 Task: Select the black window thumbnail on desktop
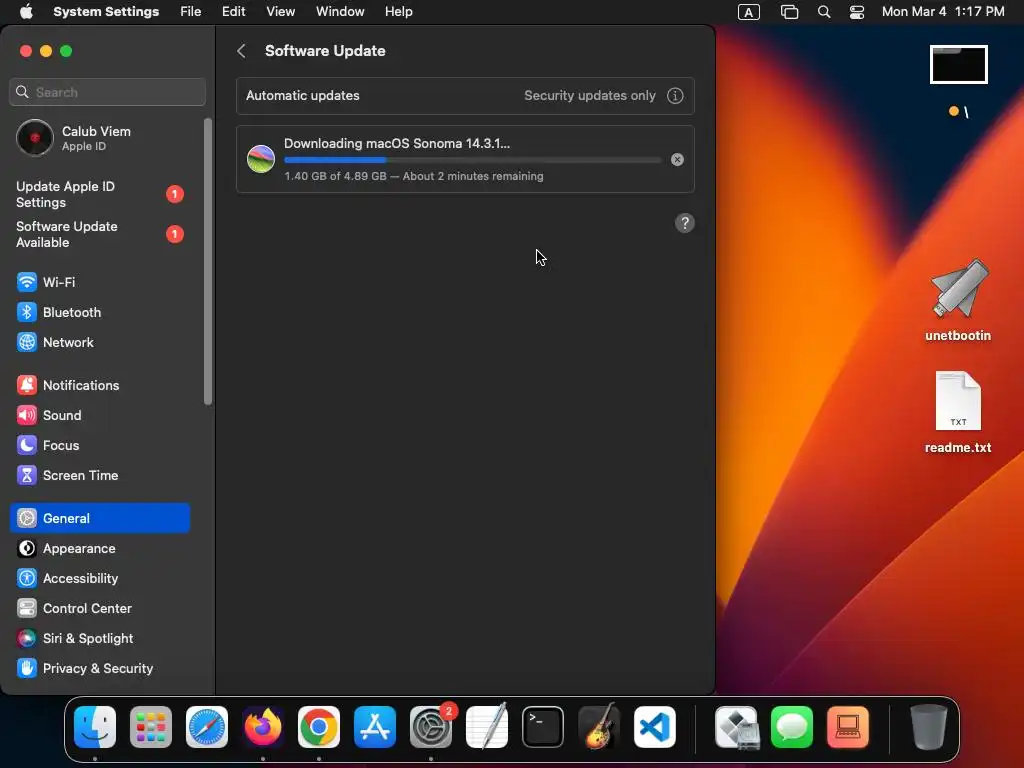click(959, 65)
